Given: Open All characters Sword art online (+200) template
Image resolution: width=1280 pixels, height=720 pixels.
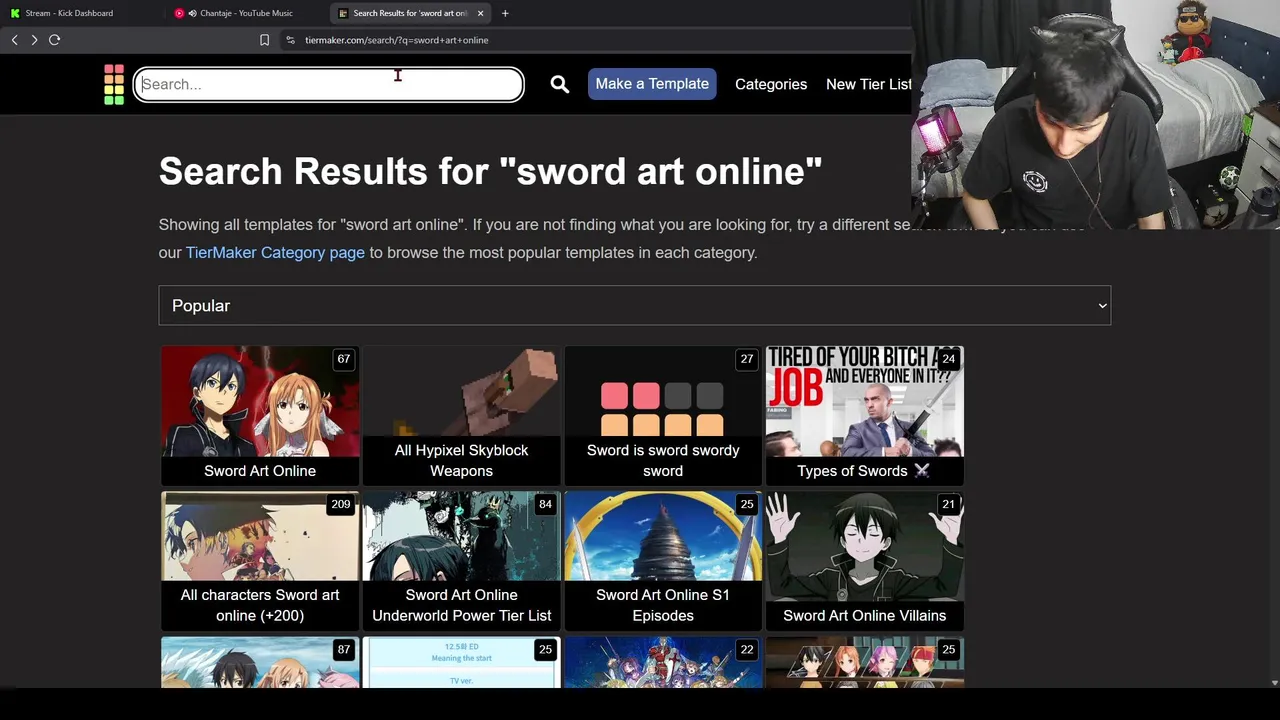Looking at the screenshot, I should [x=260, y=560].
